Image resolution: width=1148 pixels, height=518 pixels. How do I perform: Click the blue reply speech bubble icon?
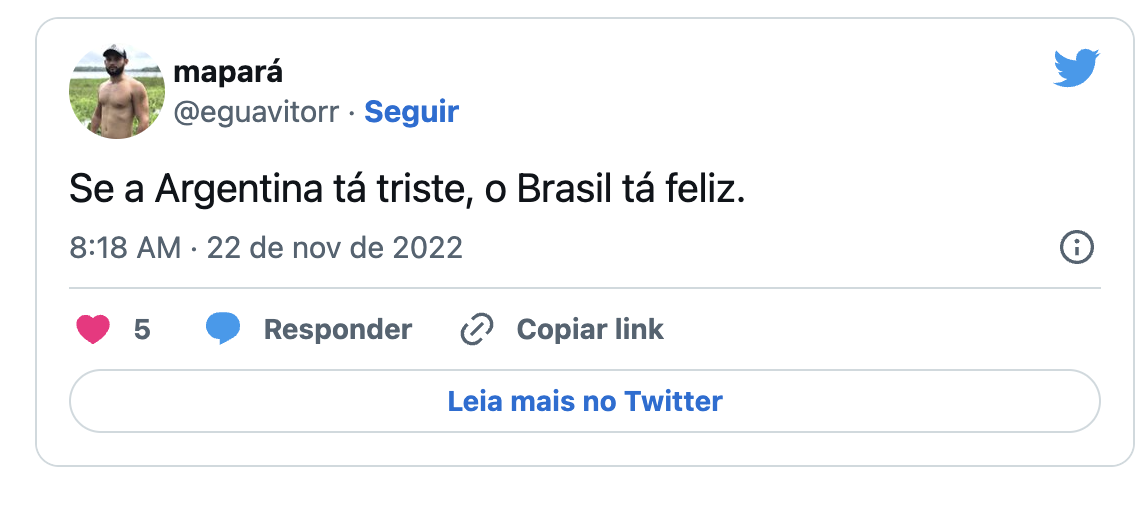coord(223,329)
